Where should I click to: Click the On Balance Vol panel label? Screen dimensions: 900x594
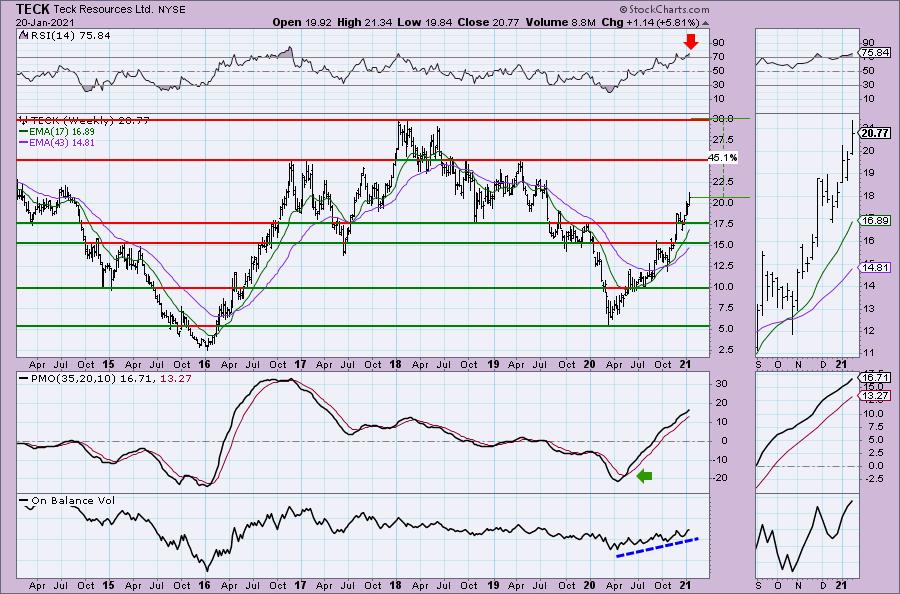tap(73, 500)
